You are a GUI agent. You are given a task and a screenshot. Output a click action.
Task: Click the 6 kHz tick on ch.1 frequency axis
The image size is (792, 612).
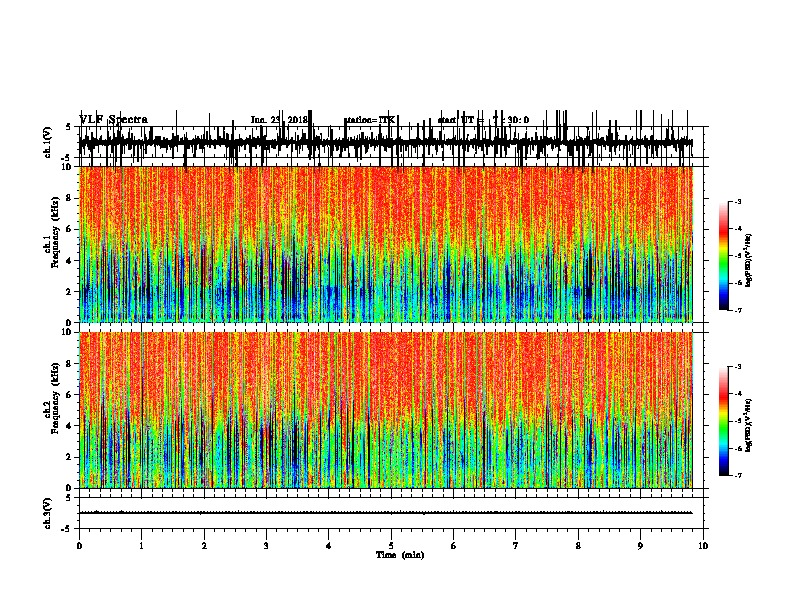pyautogui.click(x=69, y=229)
